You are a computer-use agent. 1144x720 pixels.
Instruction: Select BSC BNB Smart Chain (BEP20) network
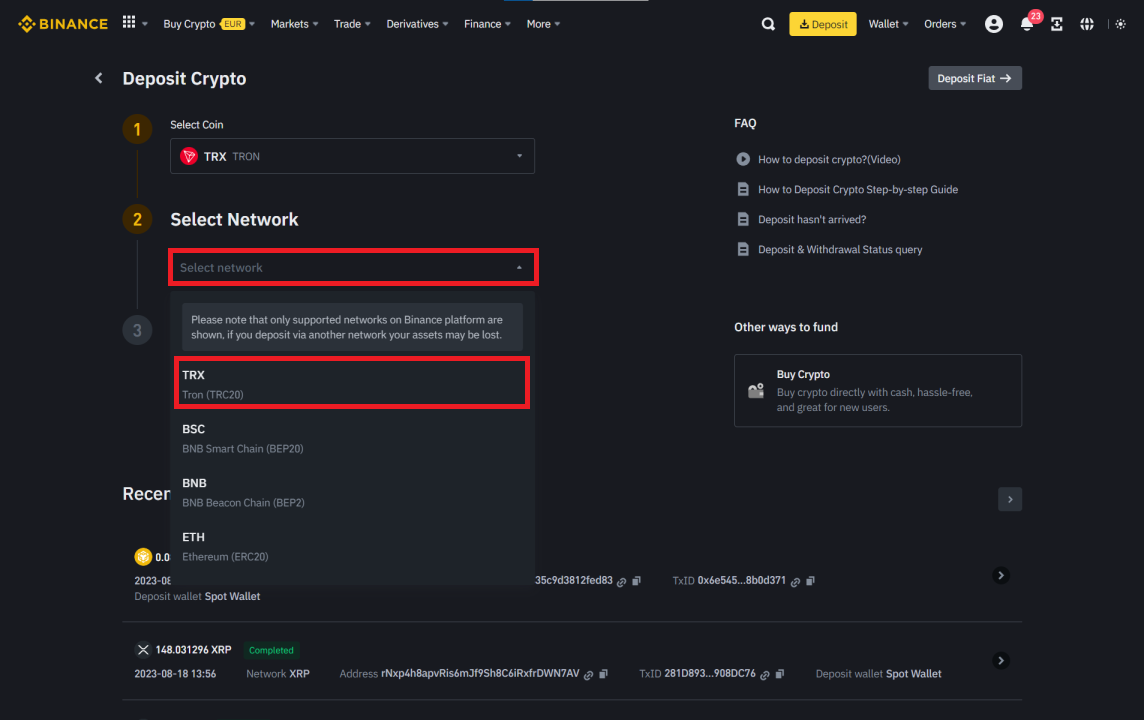pos(352,438)
